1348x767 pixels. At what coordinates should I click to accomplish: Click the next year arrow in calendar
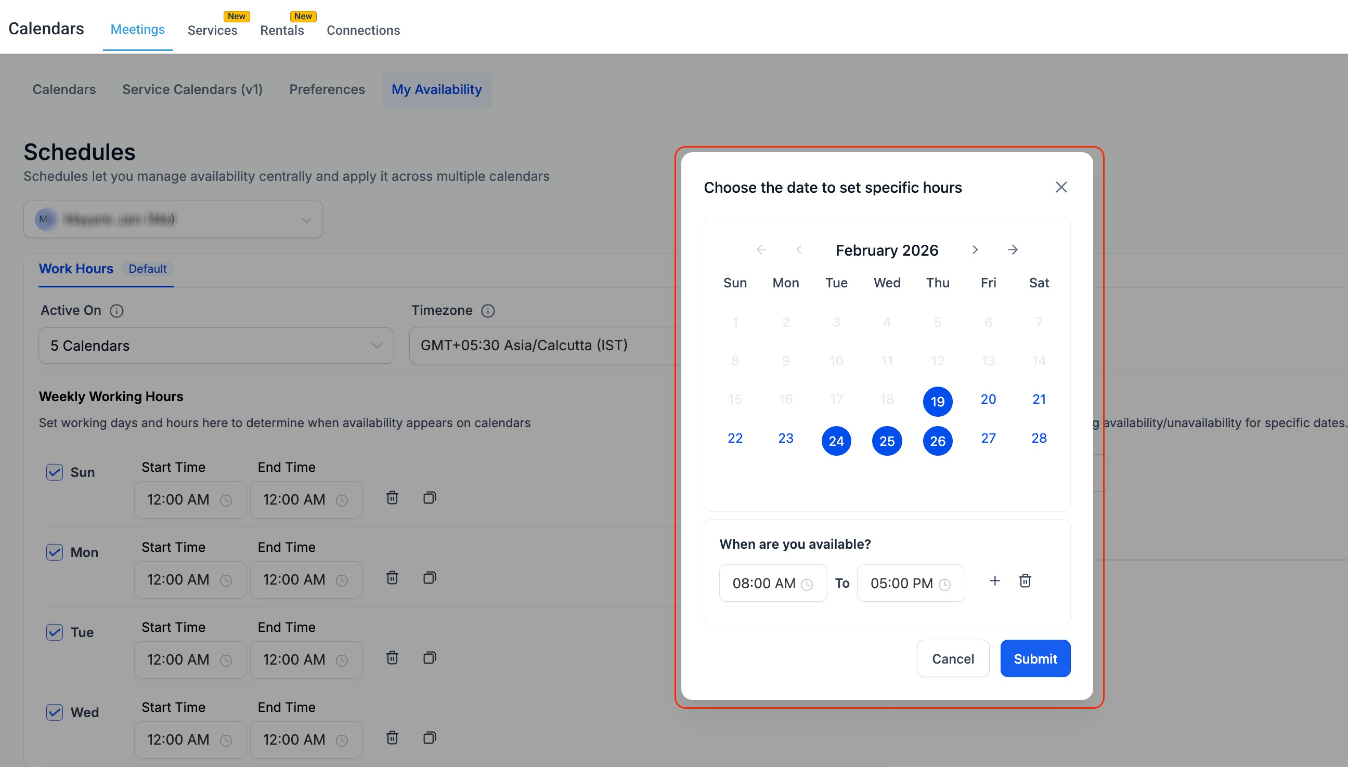1013,250
